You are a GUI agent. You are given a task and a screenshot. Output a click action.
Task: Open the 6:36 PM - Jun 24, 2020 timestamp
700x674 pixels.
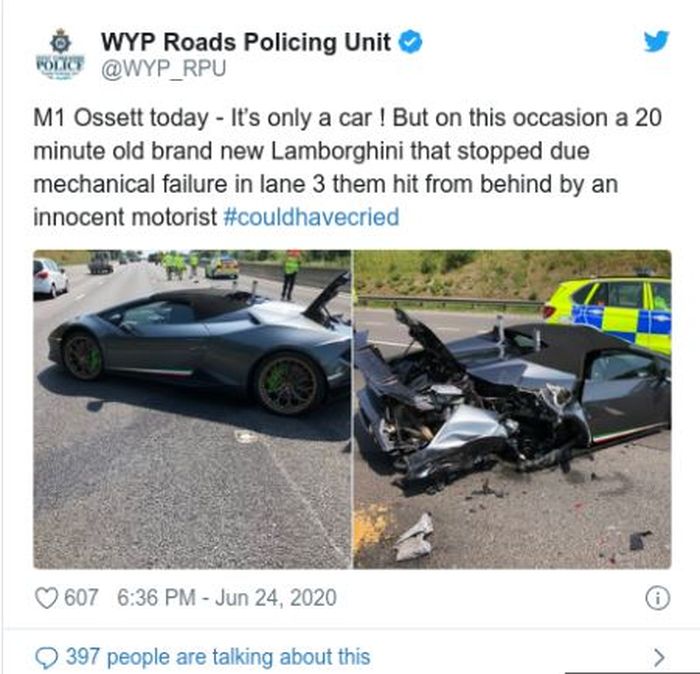click(x=227, y=598)
